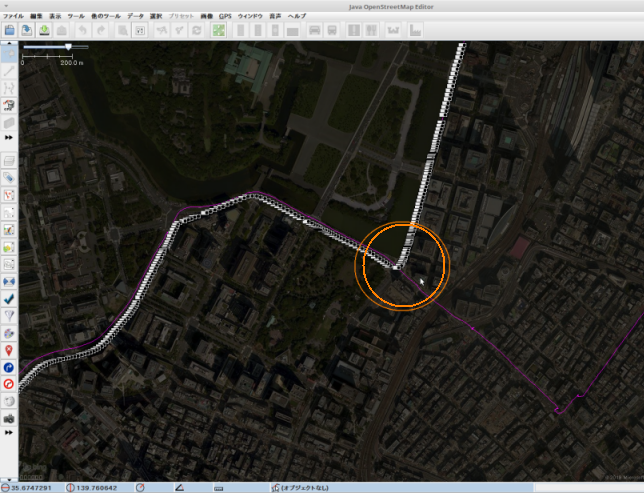Toggle the map paint styles panel icon

(x=9, y=230)
